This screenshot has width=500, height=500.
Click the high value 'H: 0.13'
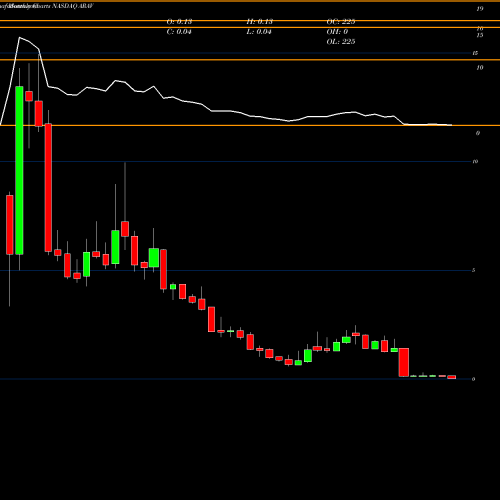coord(260,22)
